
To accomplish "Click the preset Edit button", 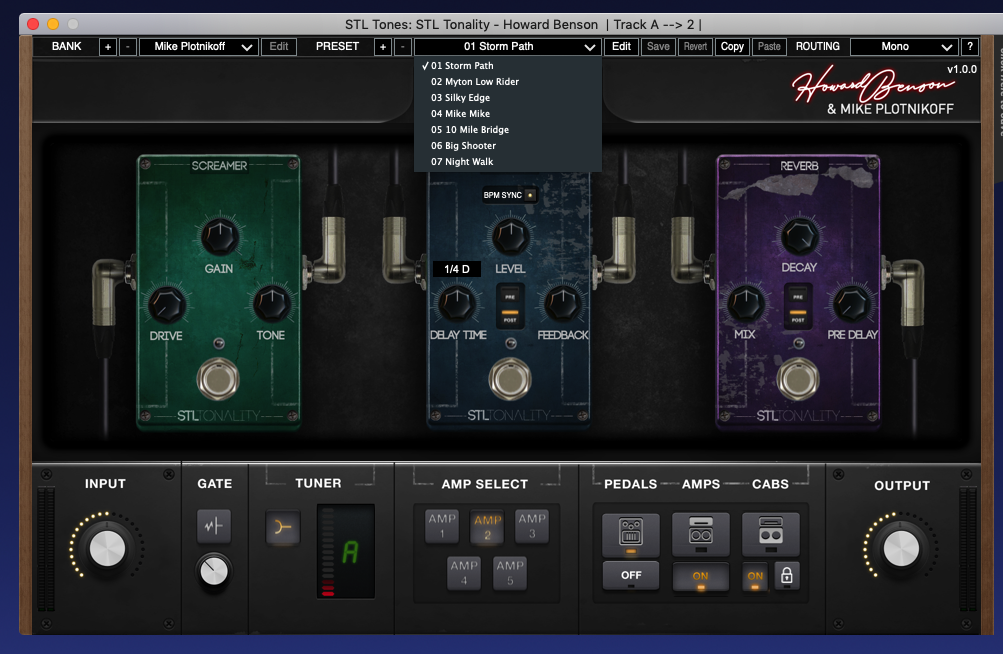I will pyautogui.click(x=621, y=47).
